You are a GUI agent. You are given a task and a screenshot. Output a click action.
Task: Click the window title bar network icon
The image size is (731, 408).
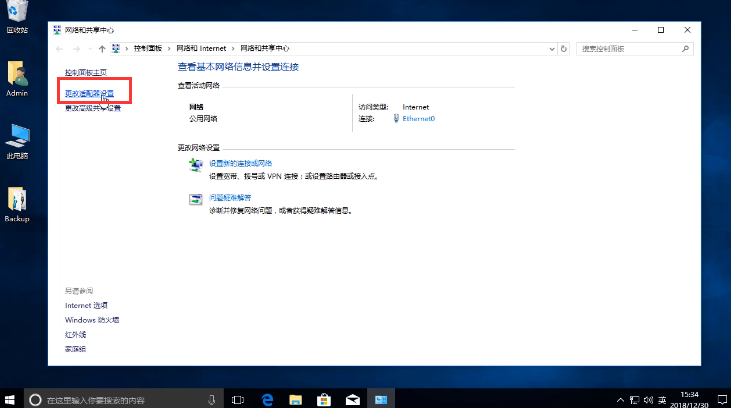point(57,30)
